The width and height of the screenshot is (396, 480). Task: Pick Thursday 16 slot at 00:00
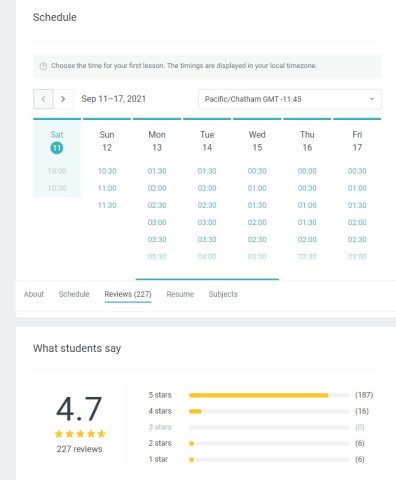(x=307, y=171)
